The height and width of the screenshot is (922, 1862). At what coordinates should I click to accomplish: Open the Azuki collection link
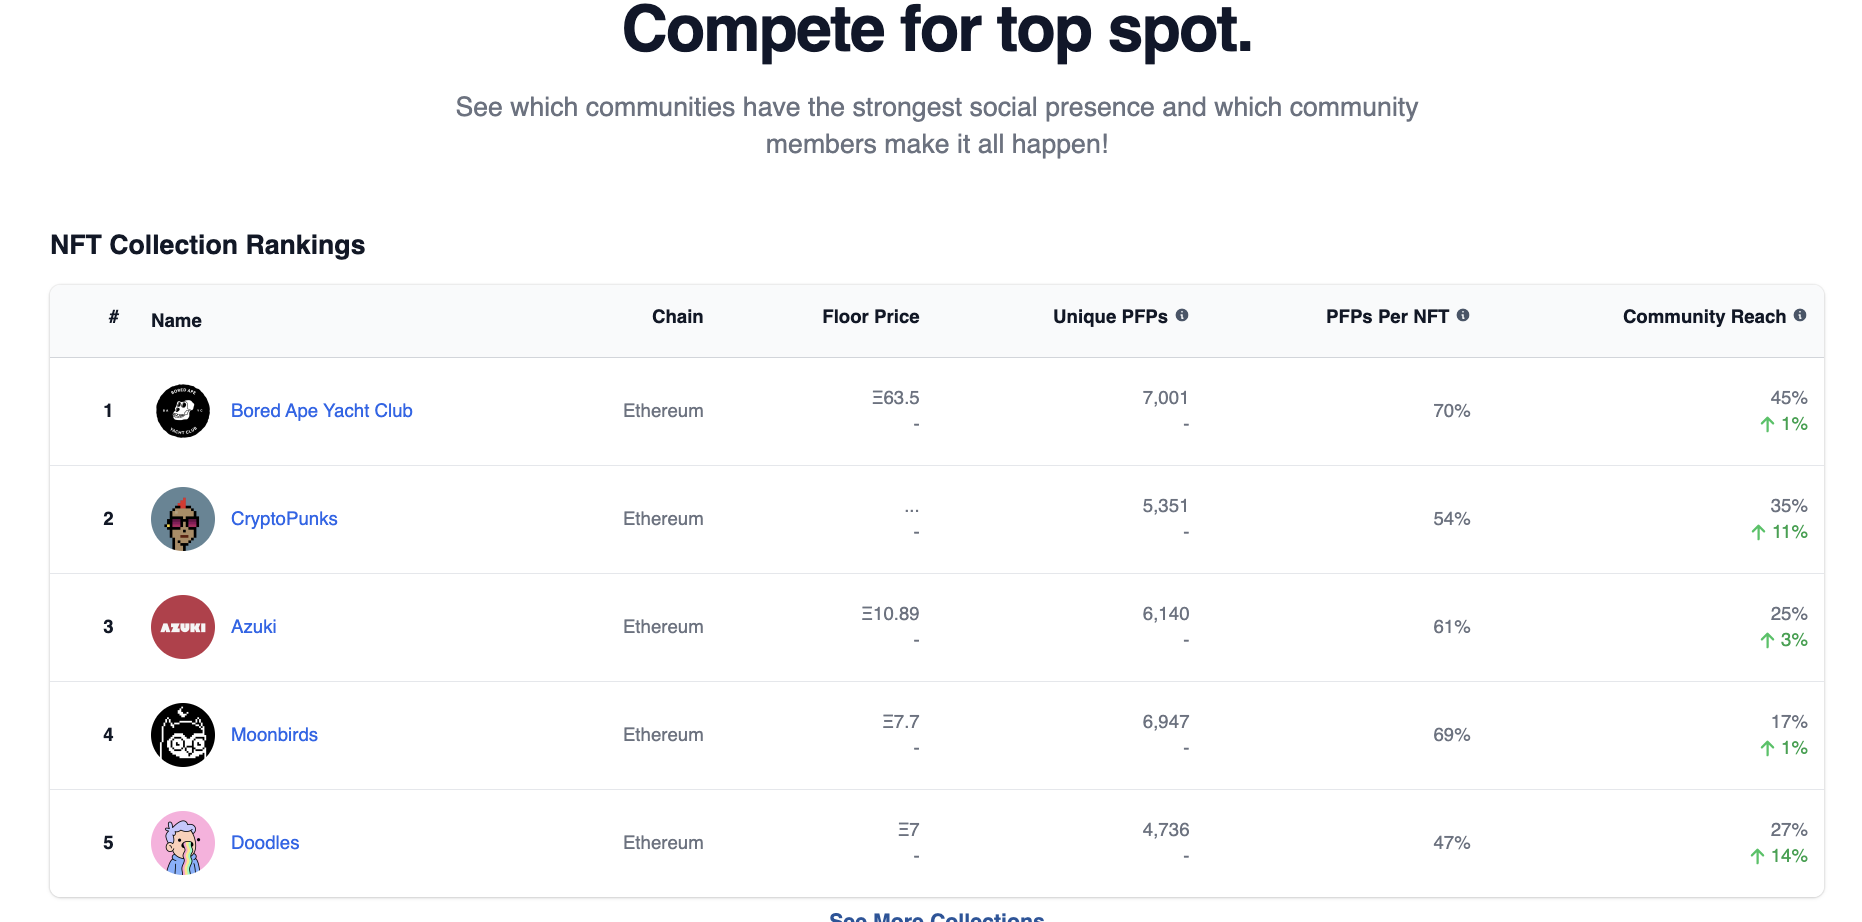pos(253,627)
